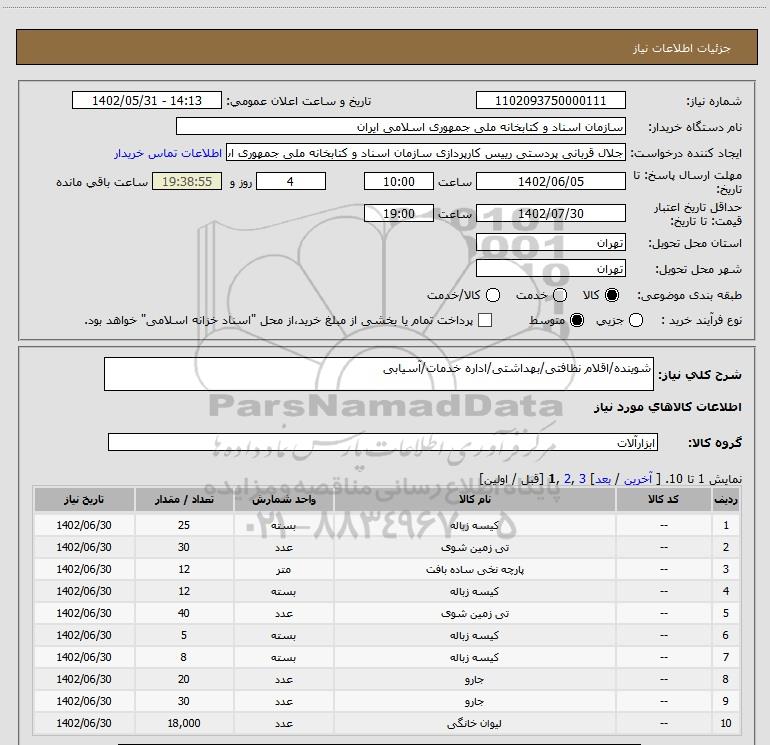Click the تاریخ نیاز column header
This screenshot has width=770, height=745.
[x=84, y=499]
